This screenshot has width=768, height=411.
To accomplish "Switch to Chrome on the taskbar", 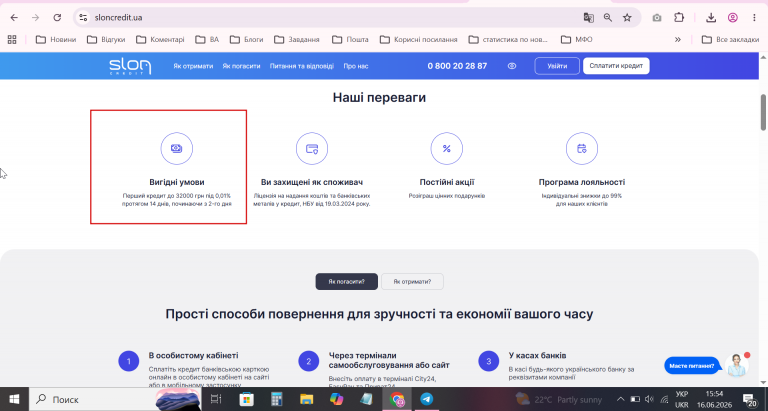I will click(397, 399).
